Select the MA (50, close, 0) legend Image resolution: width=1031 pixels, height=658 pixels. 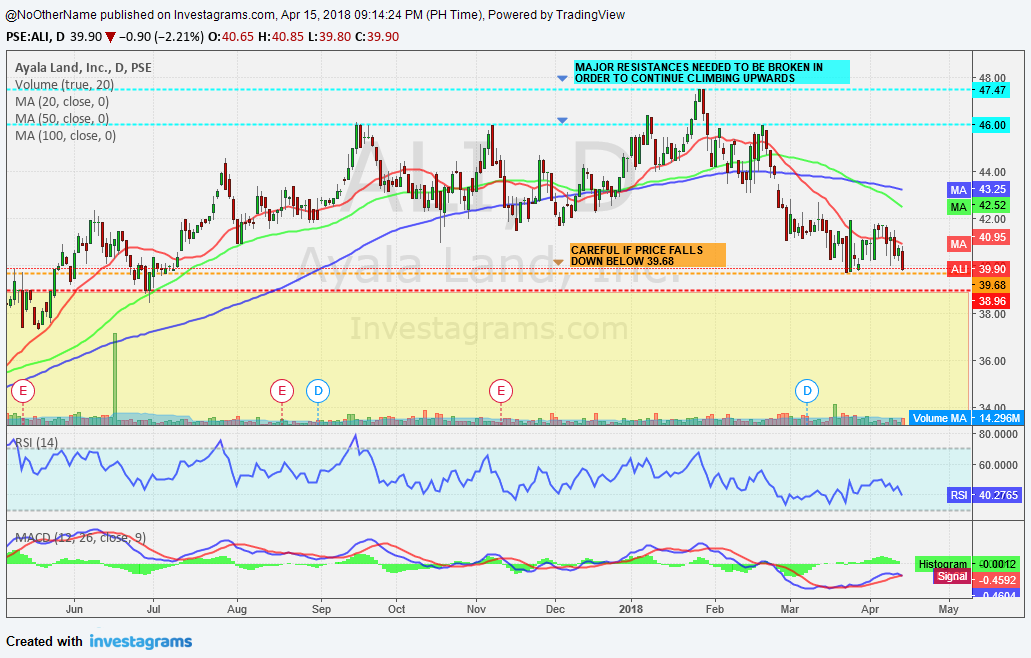click(62, 119)
